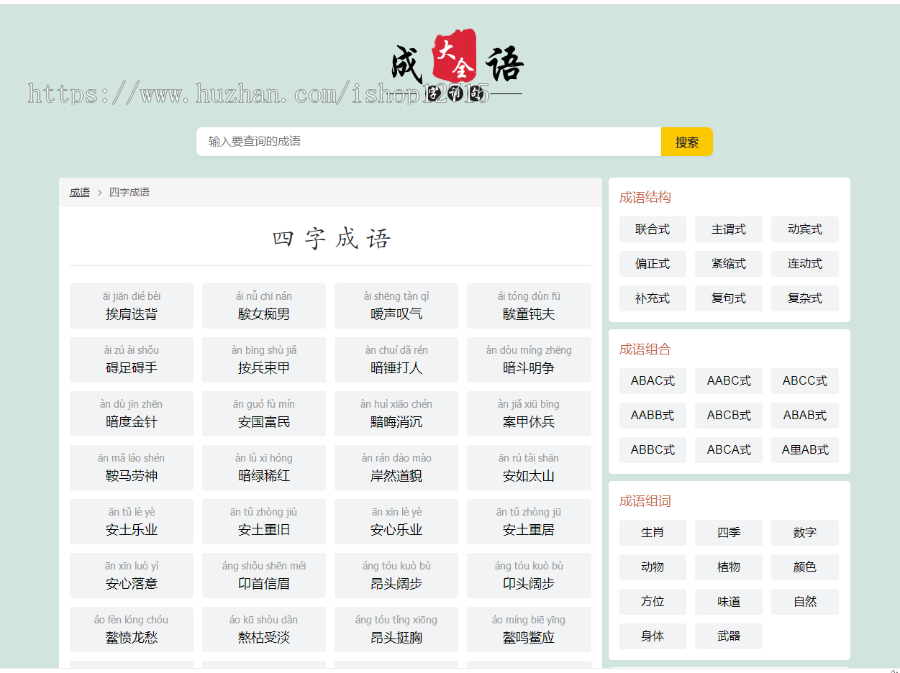
Task: Select structure tag 连动式
Action: point(805,264)
